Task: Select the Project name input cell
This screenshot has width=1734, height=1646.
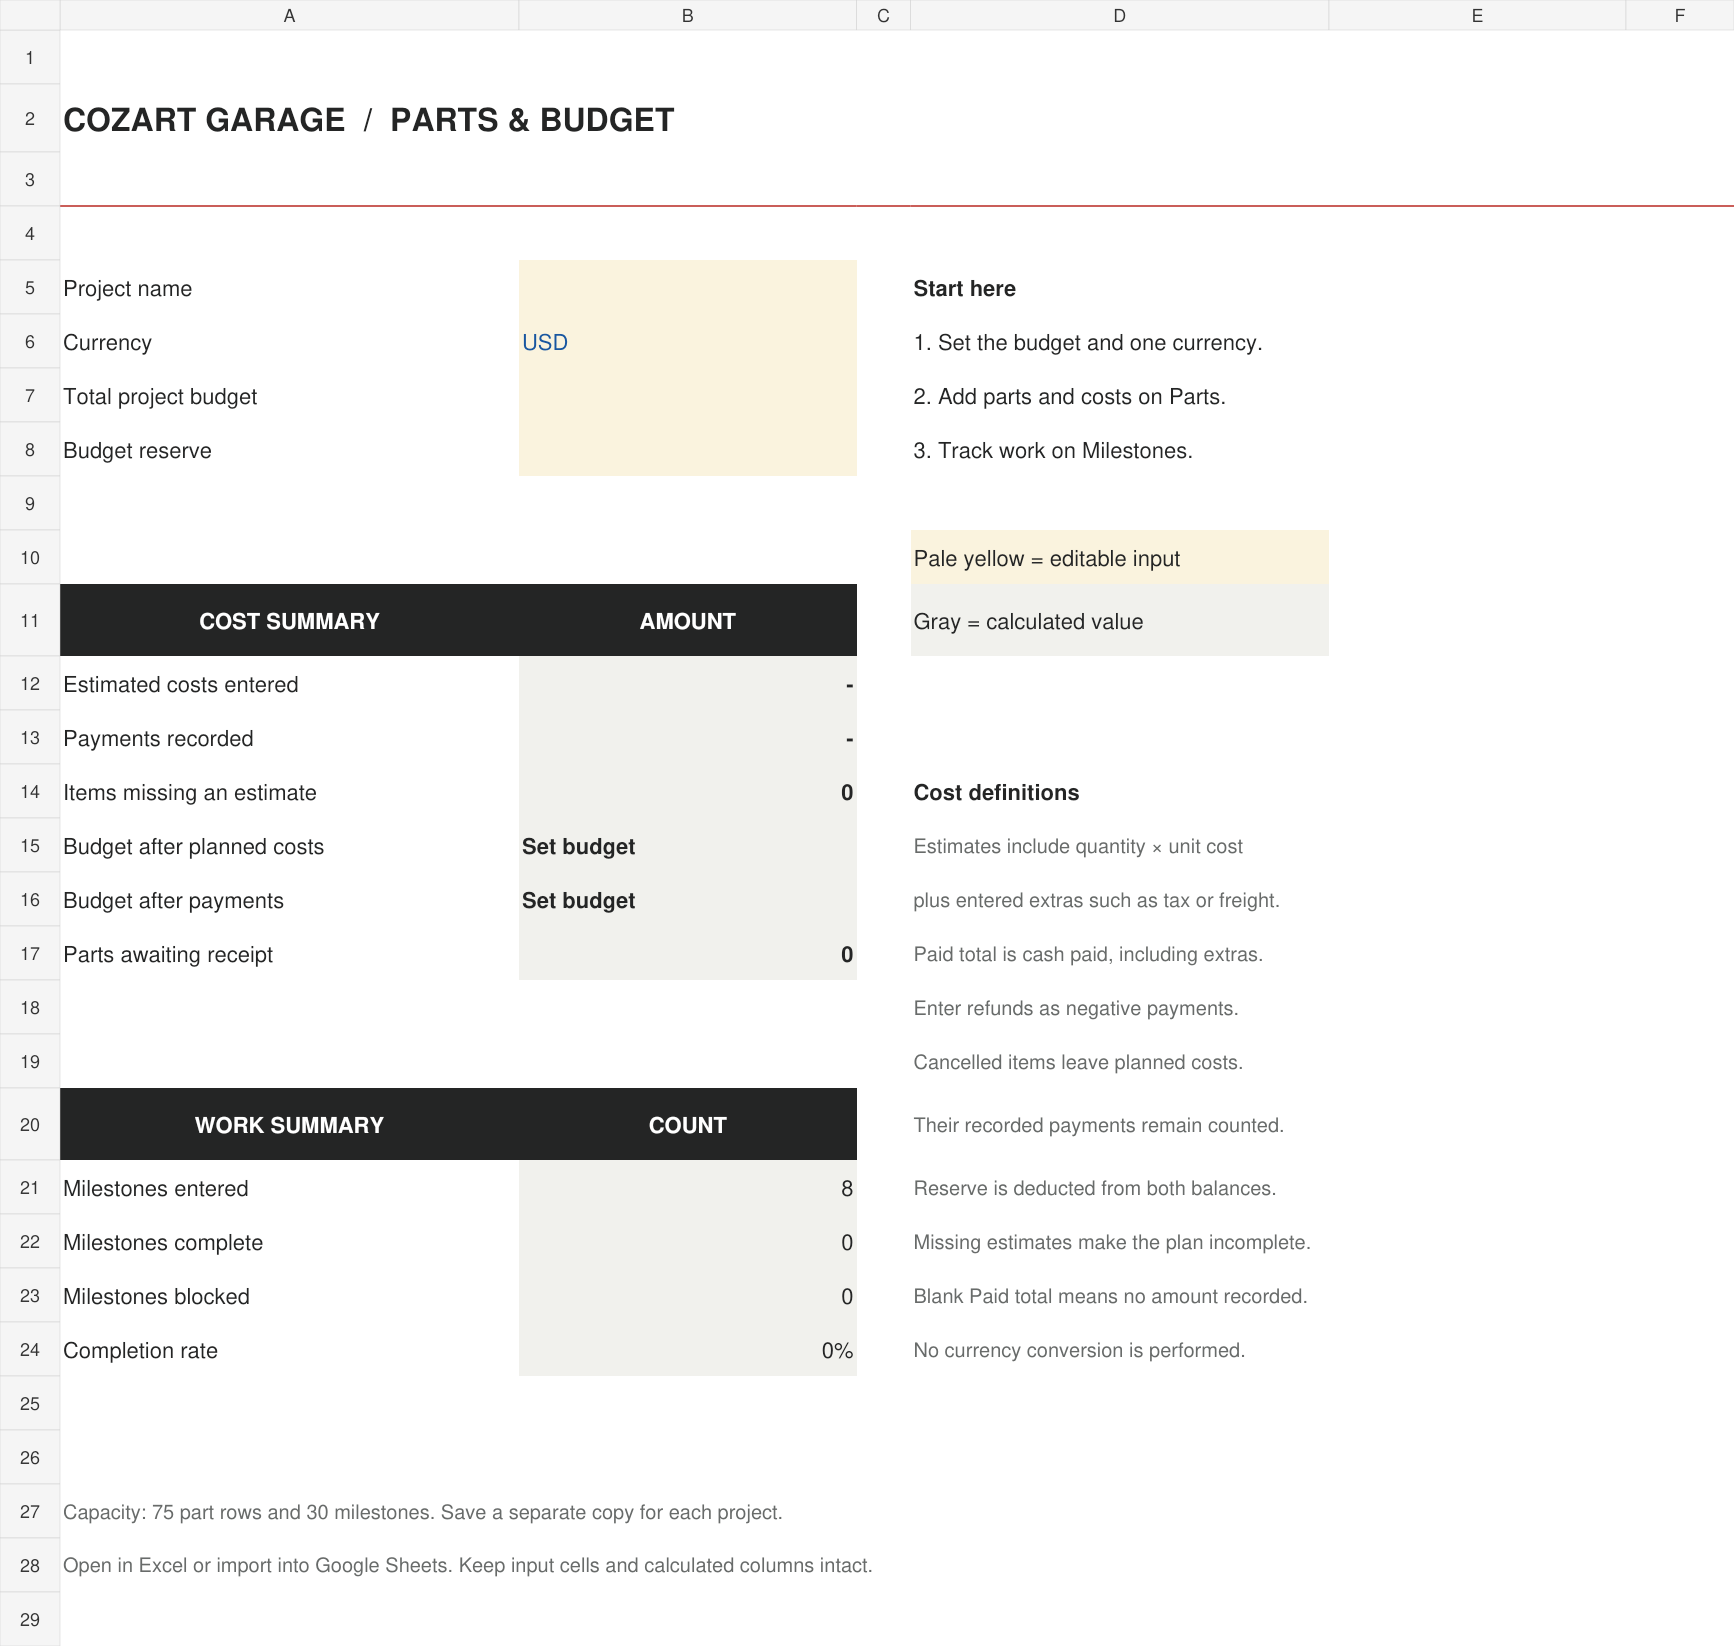Action: 687,288
